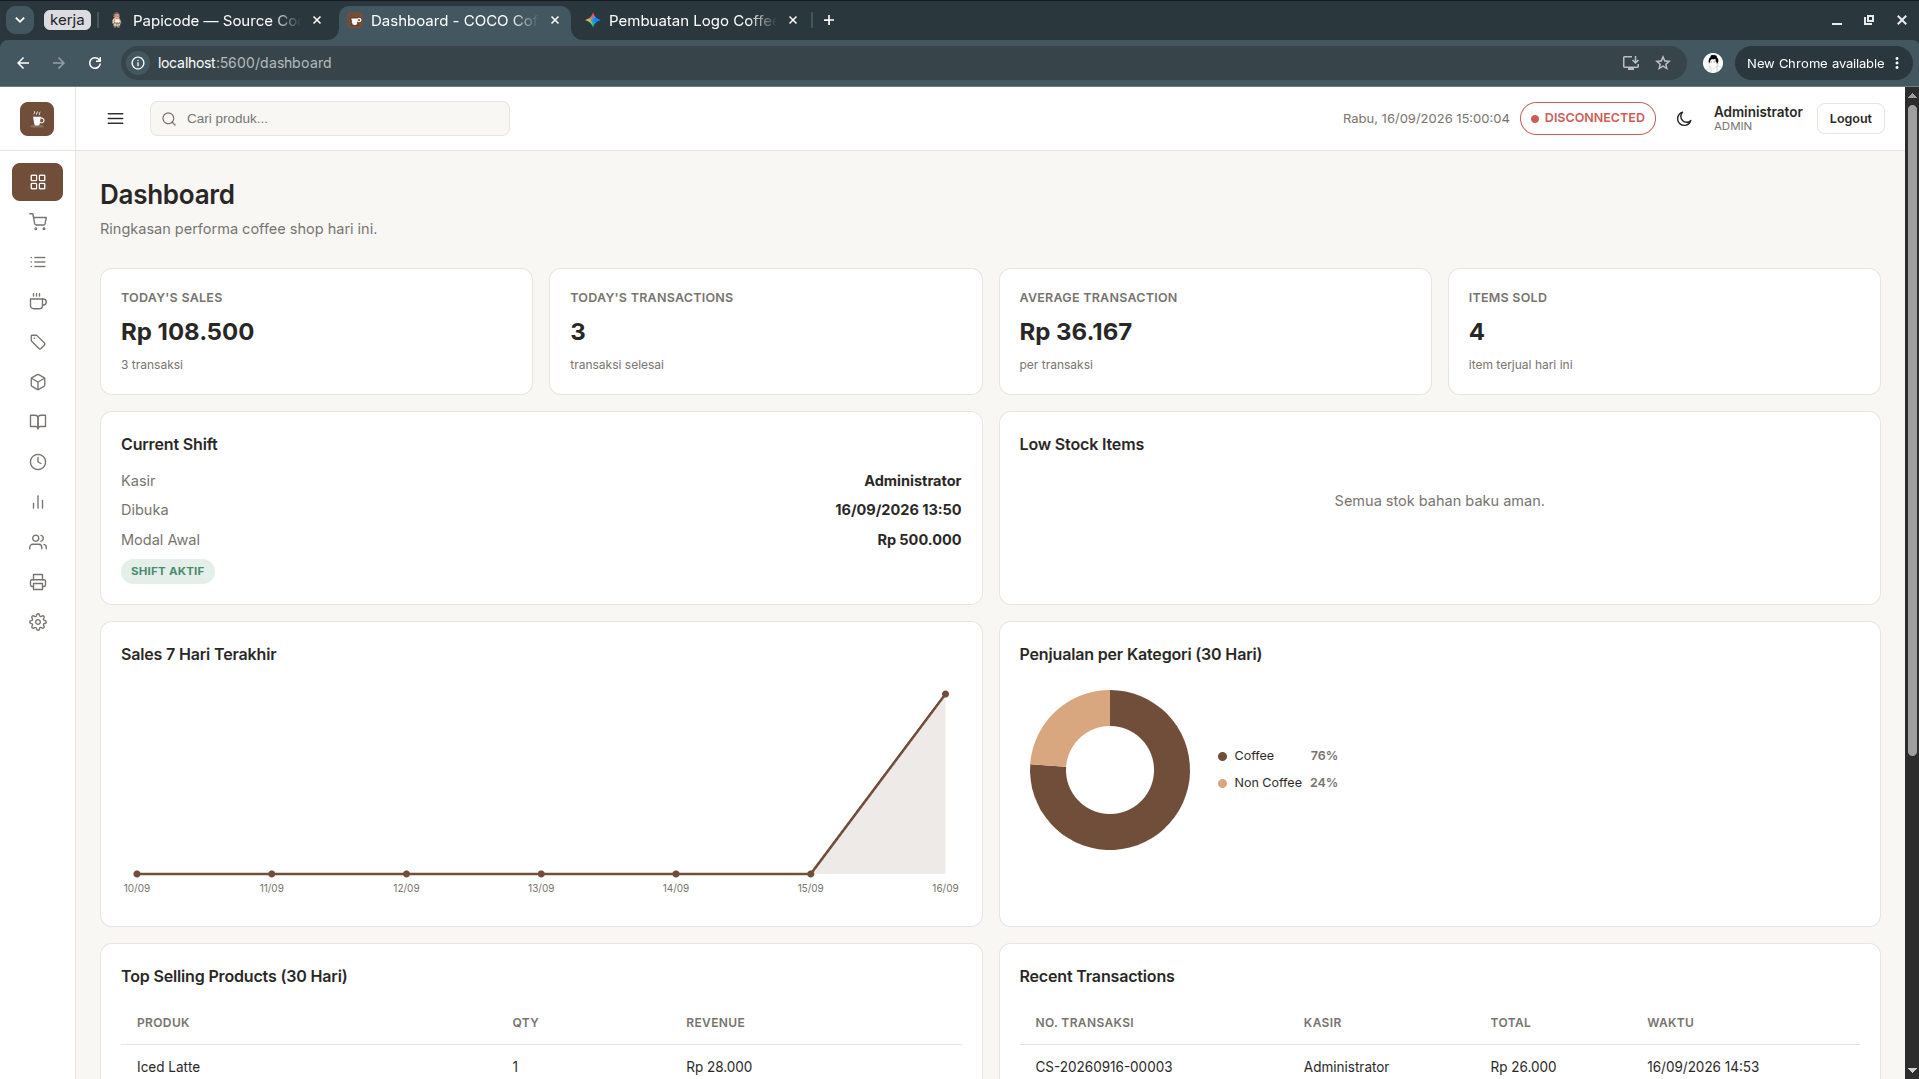The height and width of the screenshot is (1079, 1919).
Task: Open the users icon in sidebar
Action: click(38, 542)
